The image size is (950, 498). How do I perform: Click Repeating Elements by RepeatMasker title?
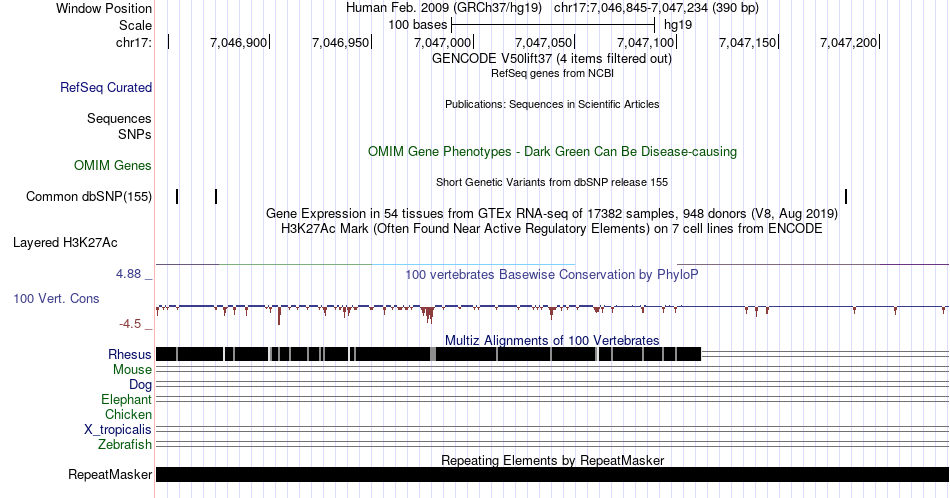click(552, 460)
